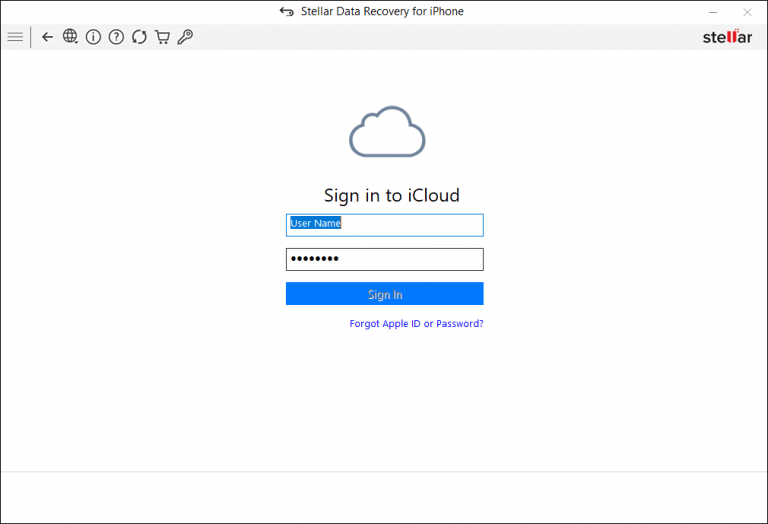Viewport: 768px width, 524px height.
Task: Open the globe language selector
Action: coord(70,37)
